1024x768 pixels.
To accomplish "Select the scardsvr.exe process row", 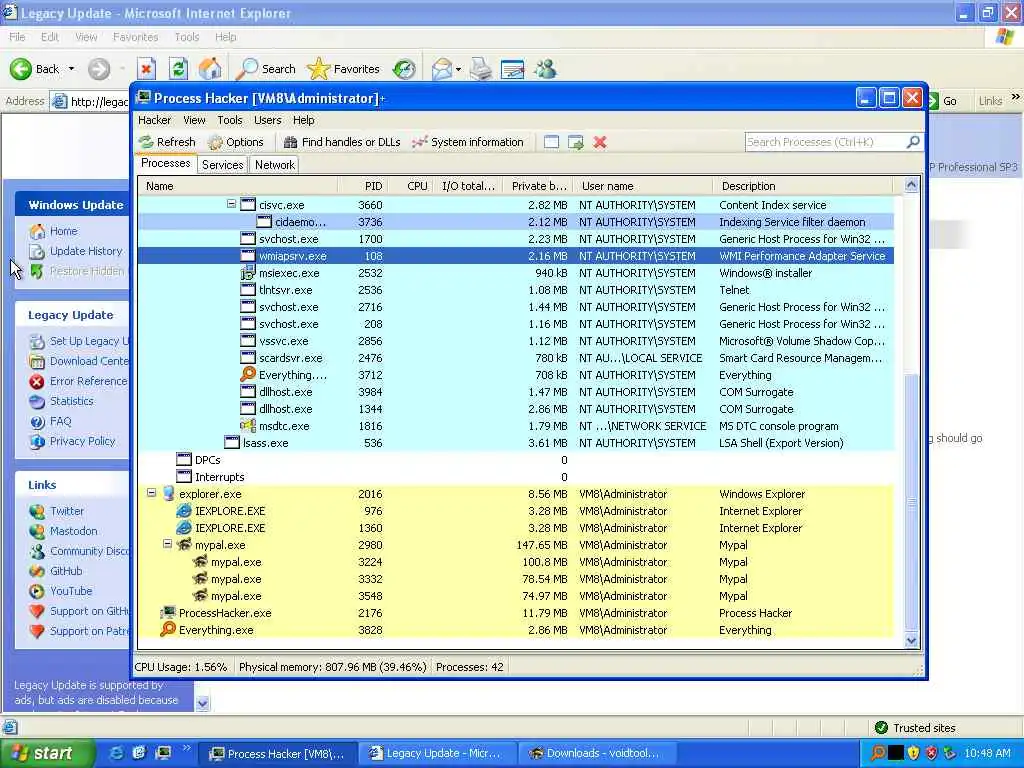I will [x=515, y=358].
